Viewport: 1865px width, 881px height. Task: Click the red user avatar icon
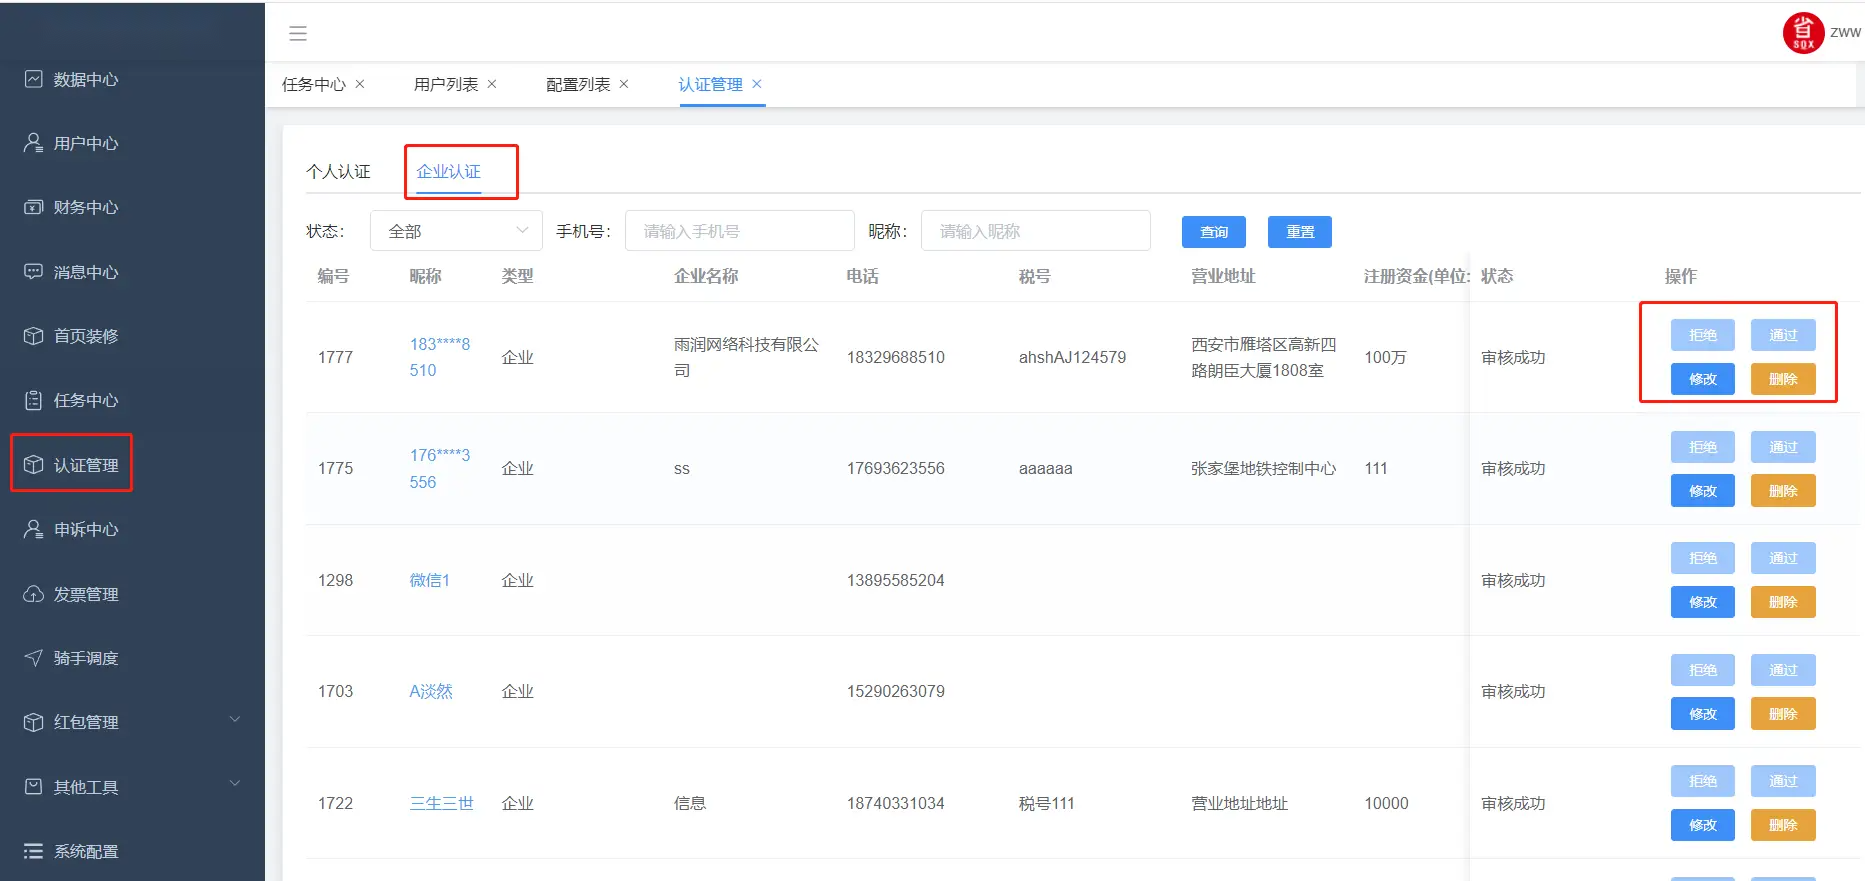click(1803, 33)
